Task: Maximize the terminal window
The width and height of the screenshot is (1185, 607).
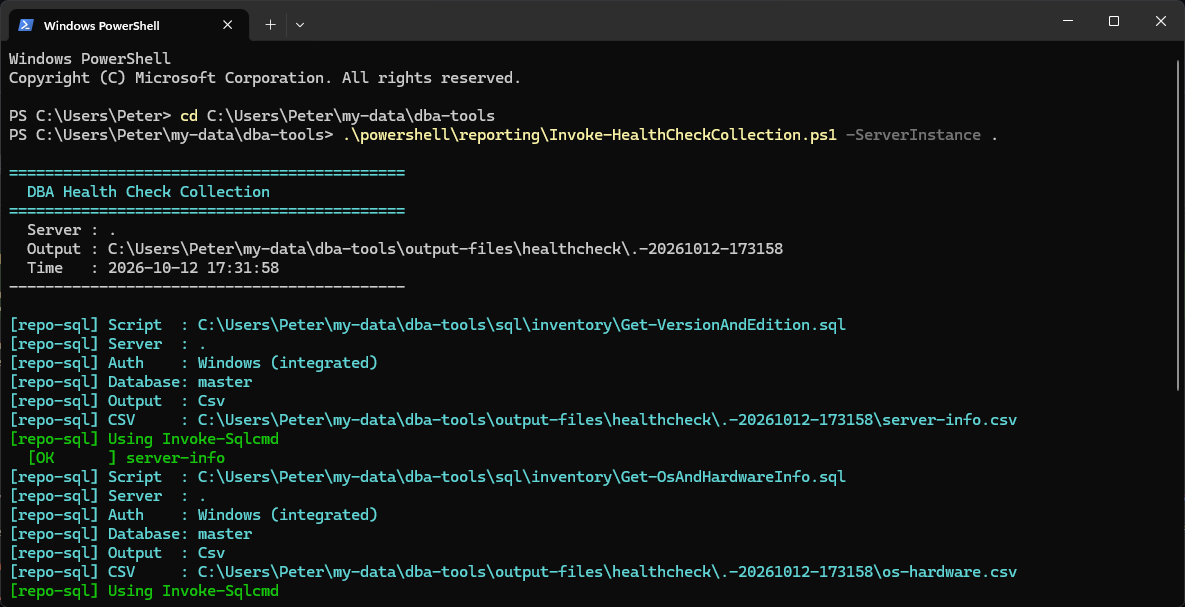Action: pyautogui.click(x=1113, y=21)
